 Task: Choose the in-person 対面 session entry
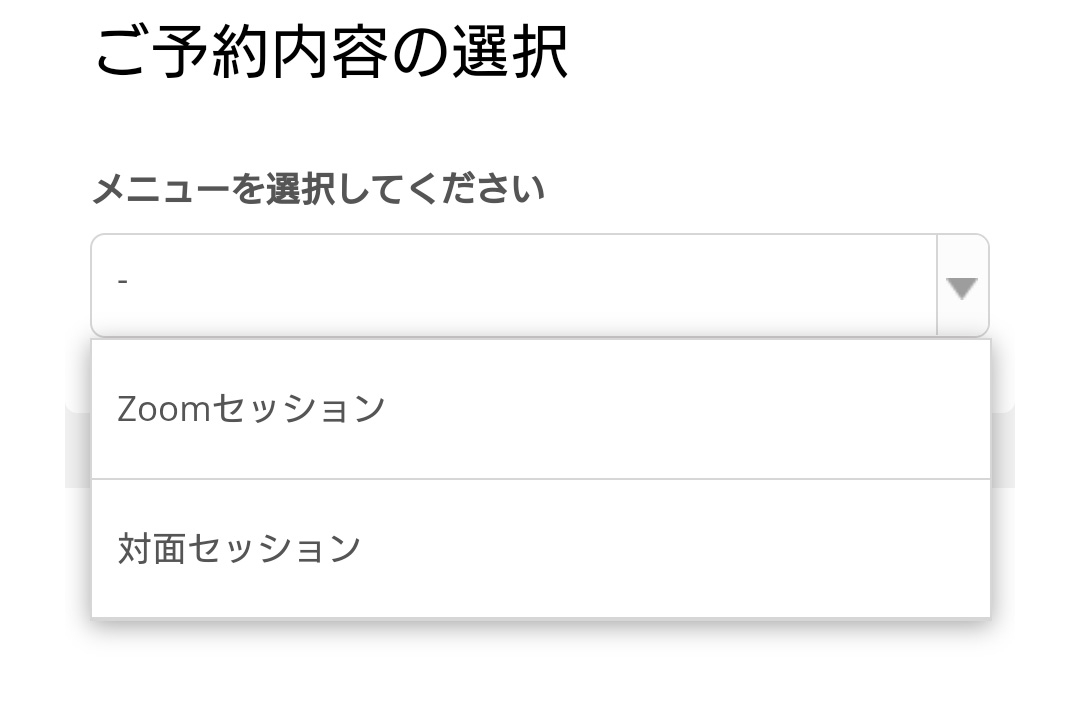pyautogui.click(x=240, y=549)
